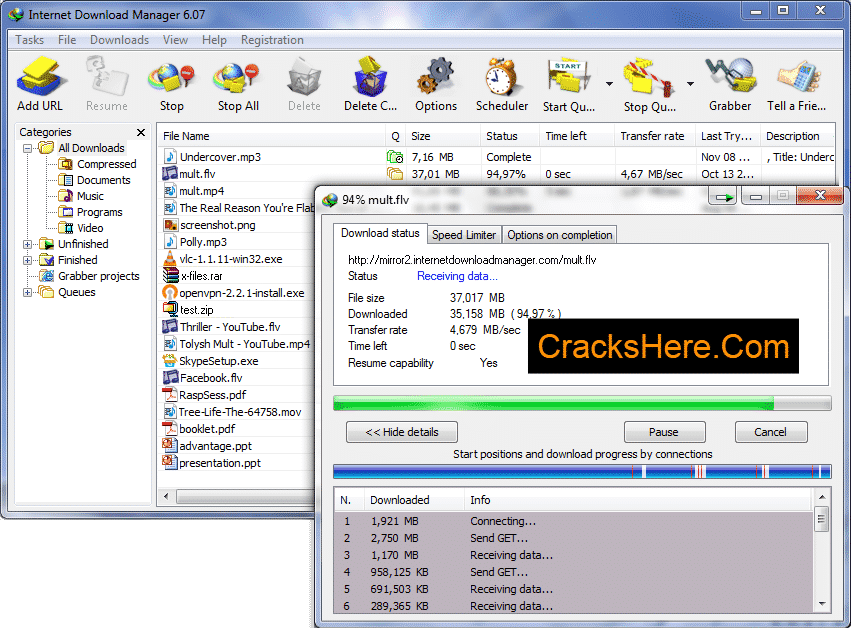Click the Delete Completed toolbar icon

371,78
